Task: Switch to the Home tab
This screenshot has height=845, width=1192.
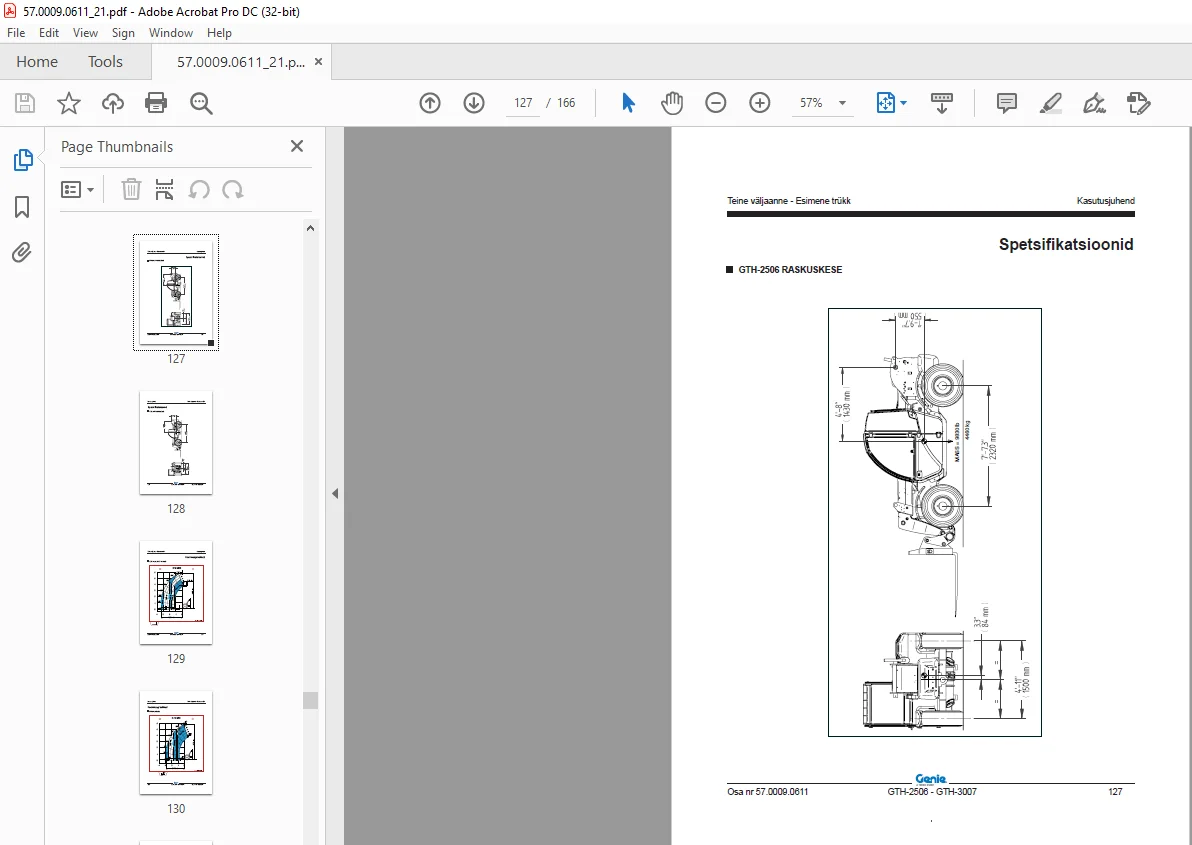Action: 36,62
